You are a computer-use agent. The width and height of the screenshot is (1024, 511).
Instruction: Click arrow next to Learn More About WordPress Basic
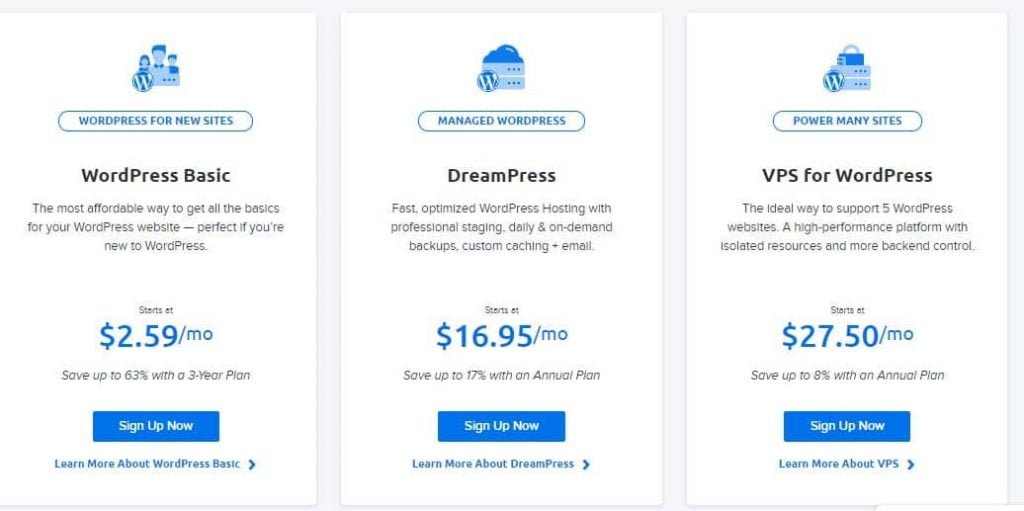coord(252,464)
